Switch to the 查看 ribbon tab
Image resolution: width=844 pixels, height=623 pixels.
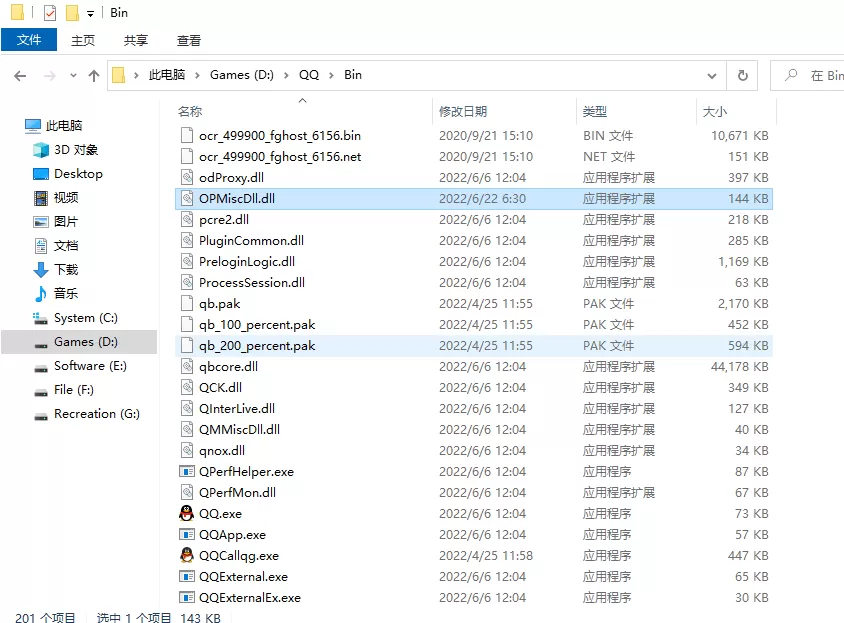point(189,40)
